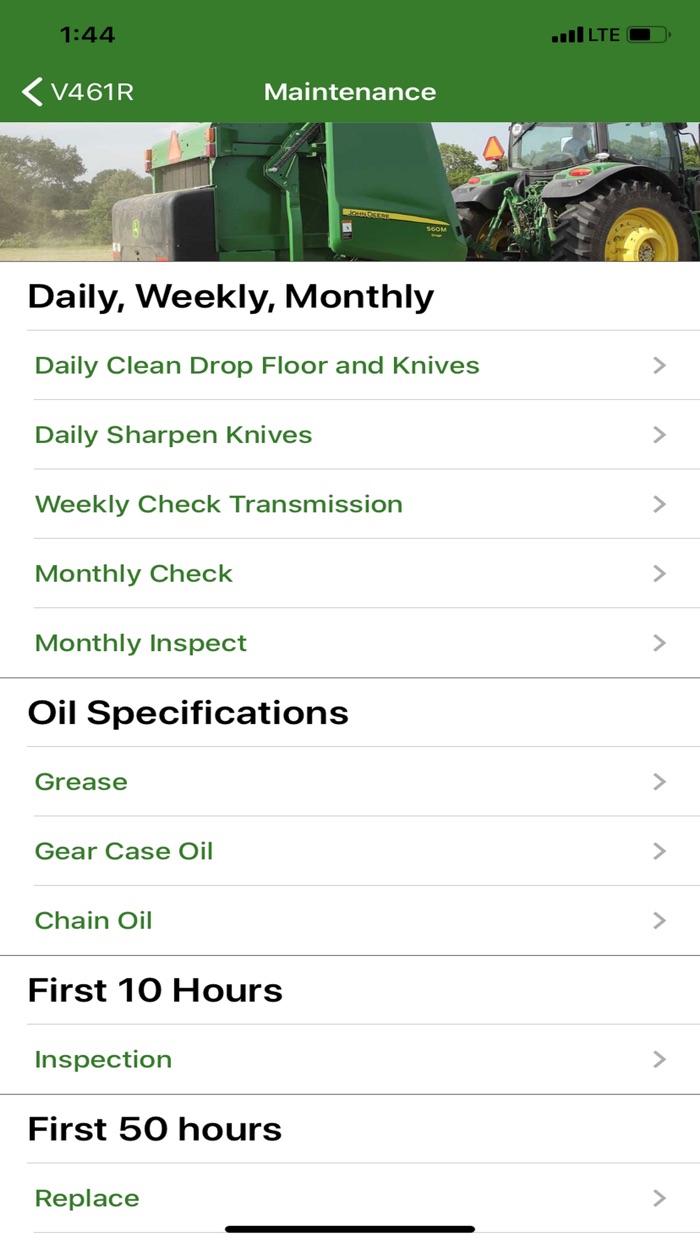The width and height of the screenshot is (700, 1244).
Task: Tap chevron on Monthly Check row
Action: (x=659, y=574)
